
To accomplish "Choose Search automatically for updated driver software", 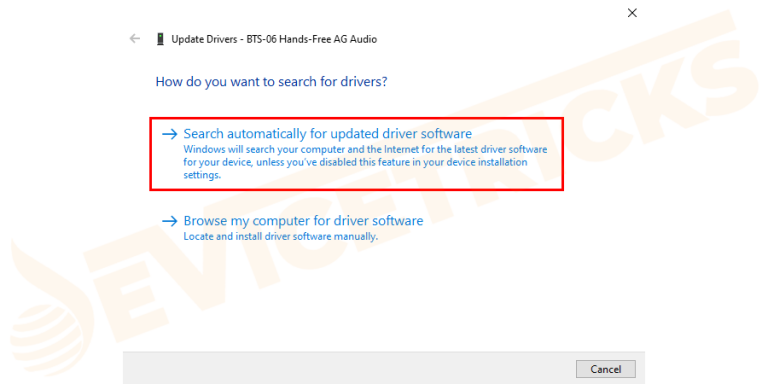I will (x=327, y=134).
